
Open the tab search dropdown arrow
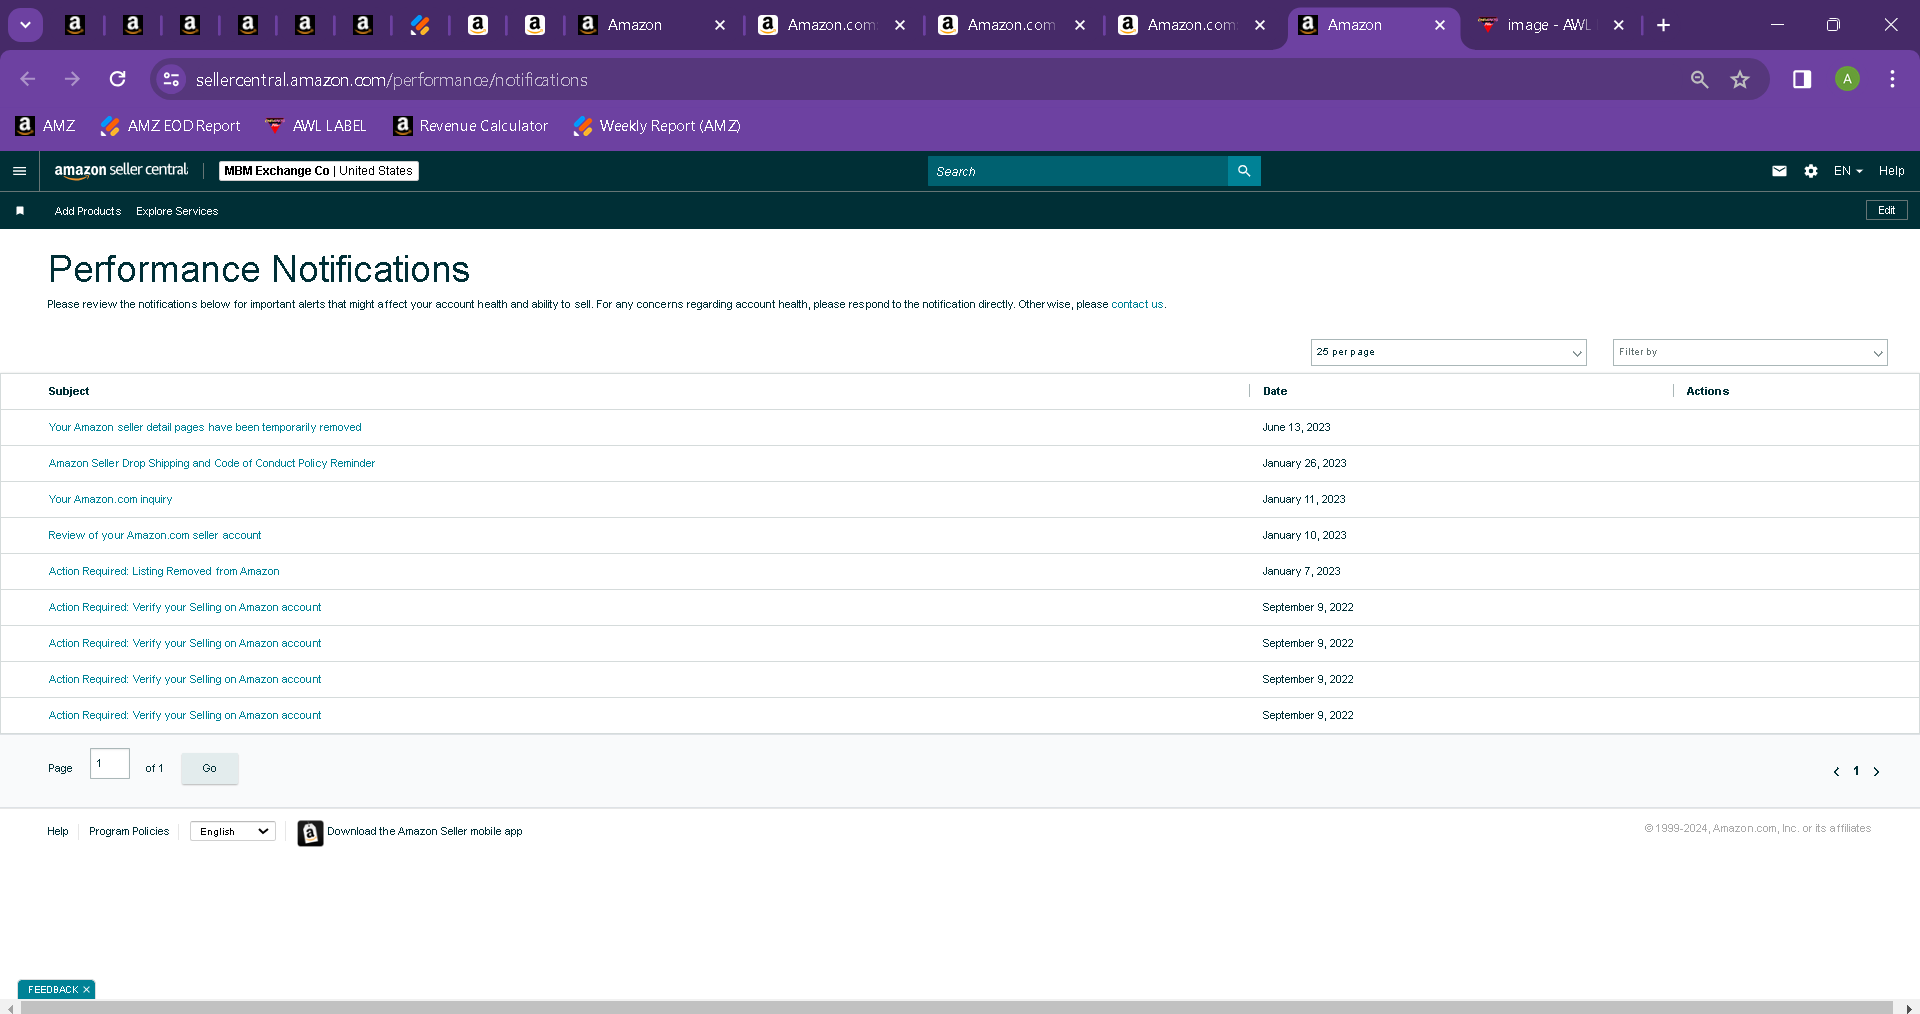(x=25, y=25)
